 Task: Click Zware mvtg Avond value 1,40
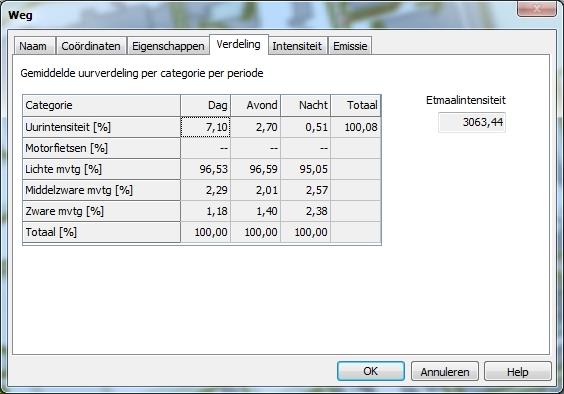pos(256,211)
